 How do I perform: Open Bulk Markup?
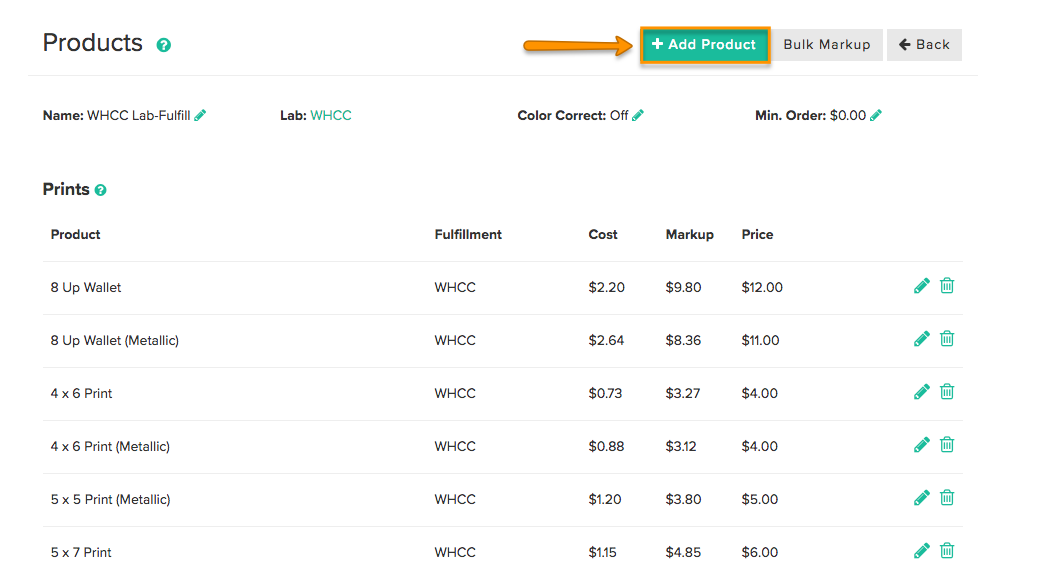[x=827, y=45]
